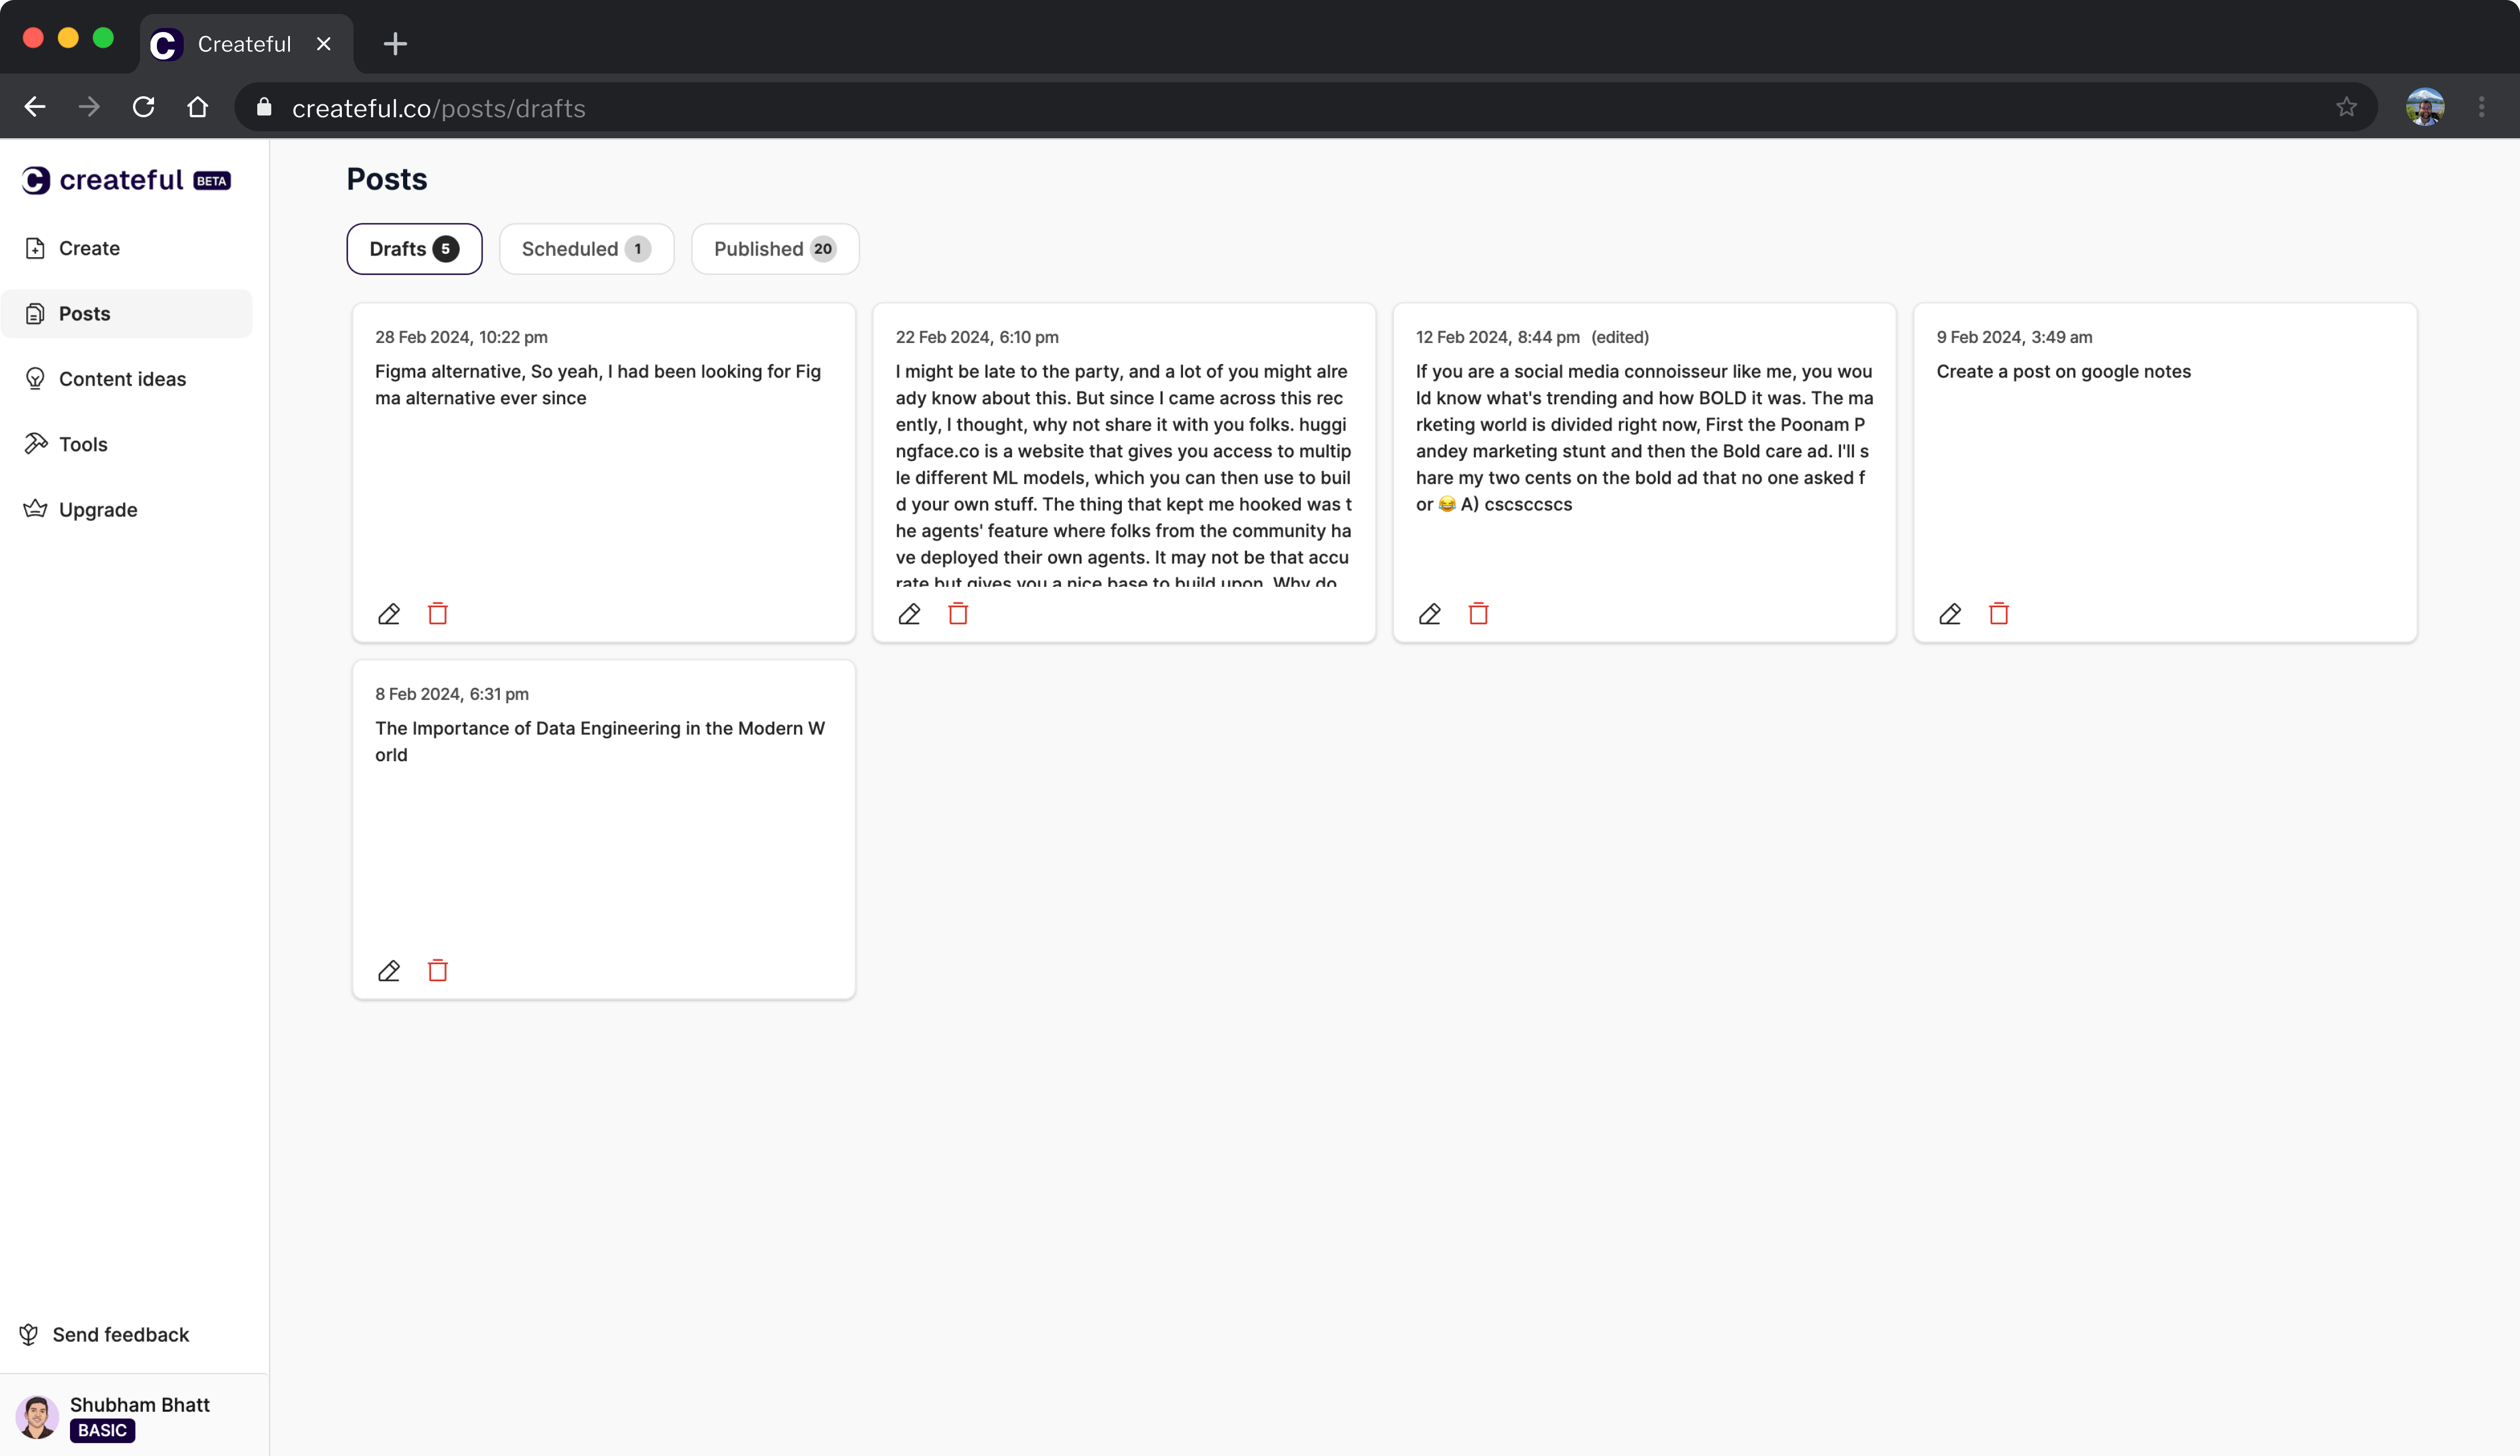Switch to the Drafts tab
Screen dimensions: 2520x1456
pyautogui.click(x=414, y=249)
